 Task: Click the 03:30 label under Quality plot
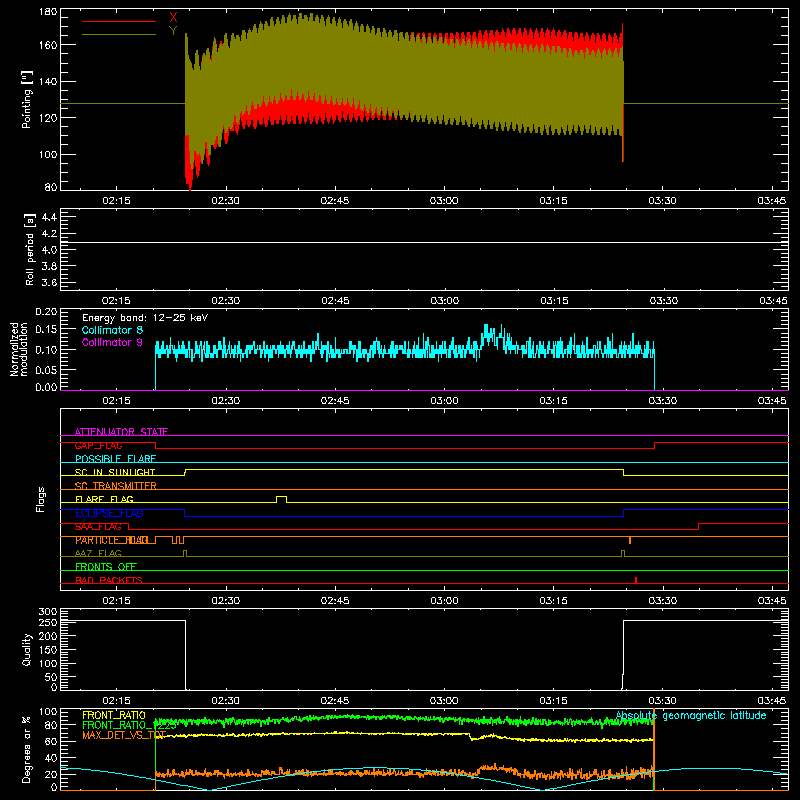[x=663, y=701]
